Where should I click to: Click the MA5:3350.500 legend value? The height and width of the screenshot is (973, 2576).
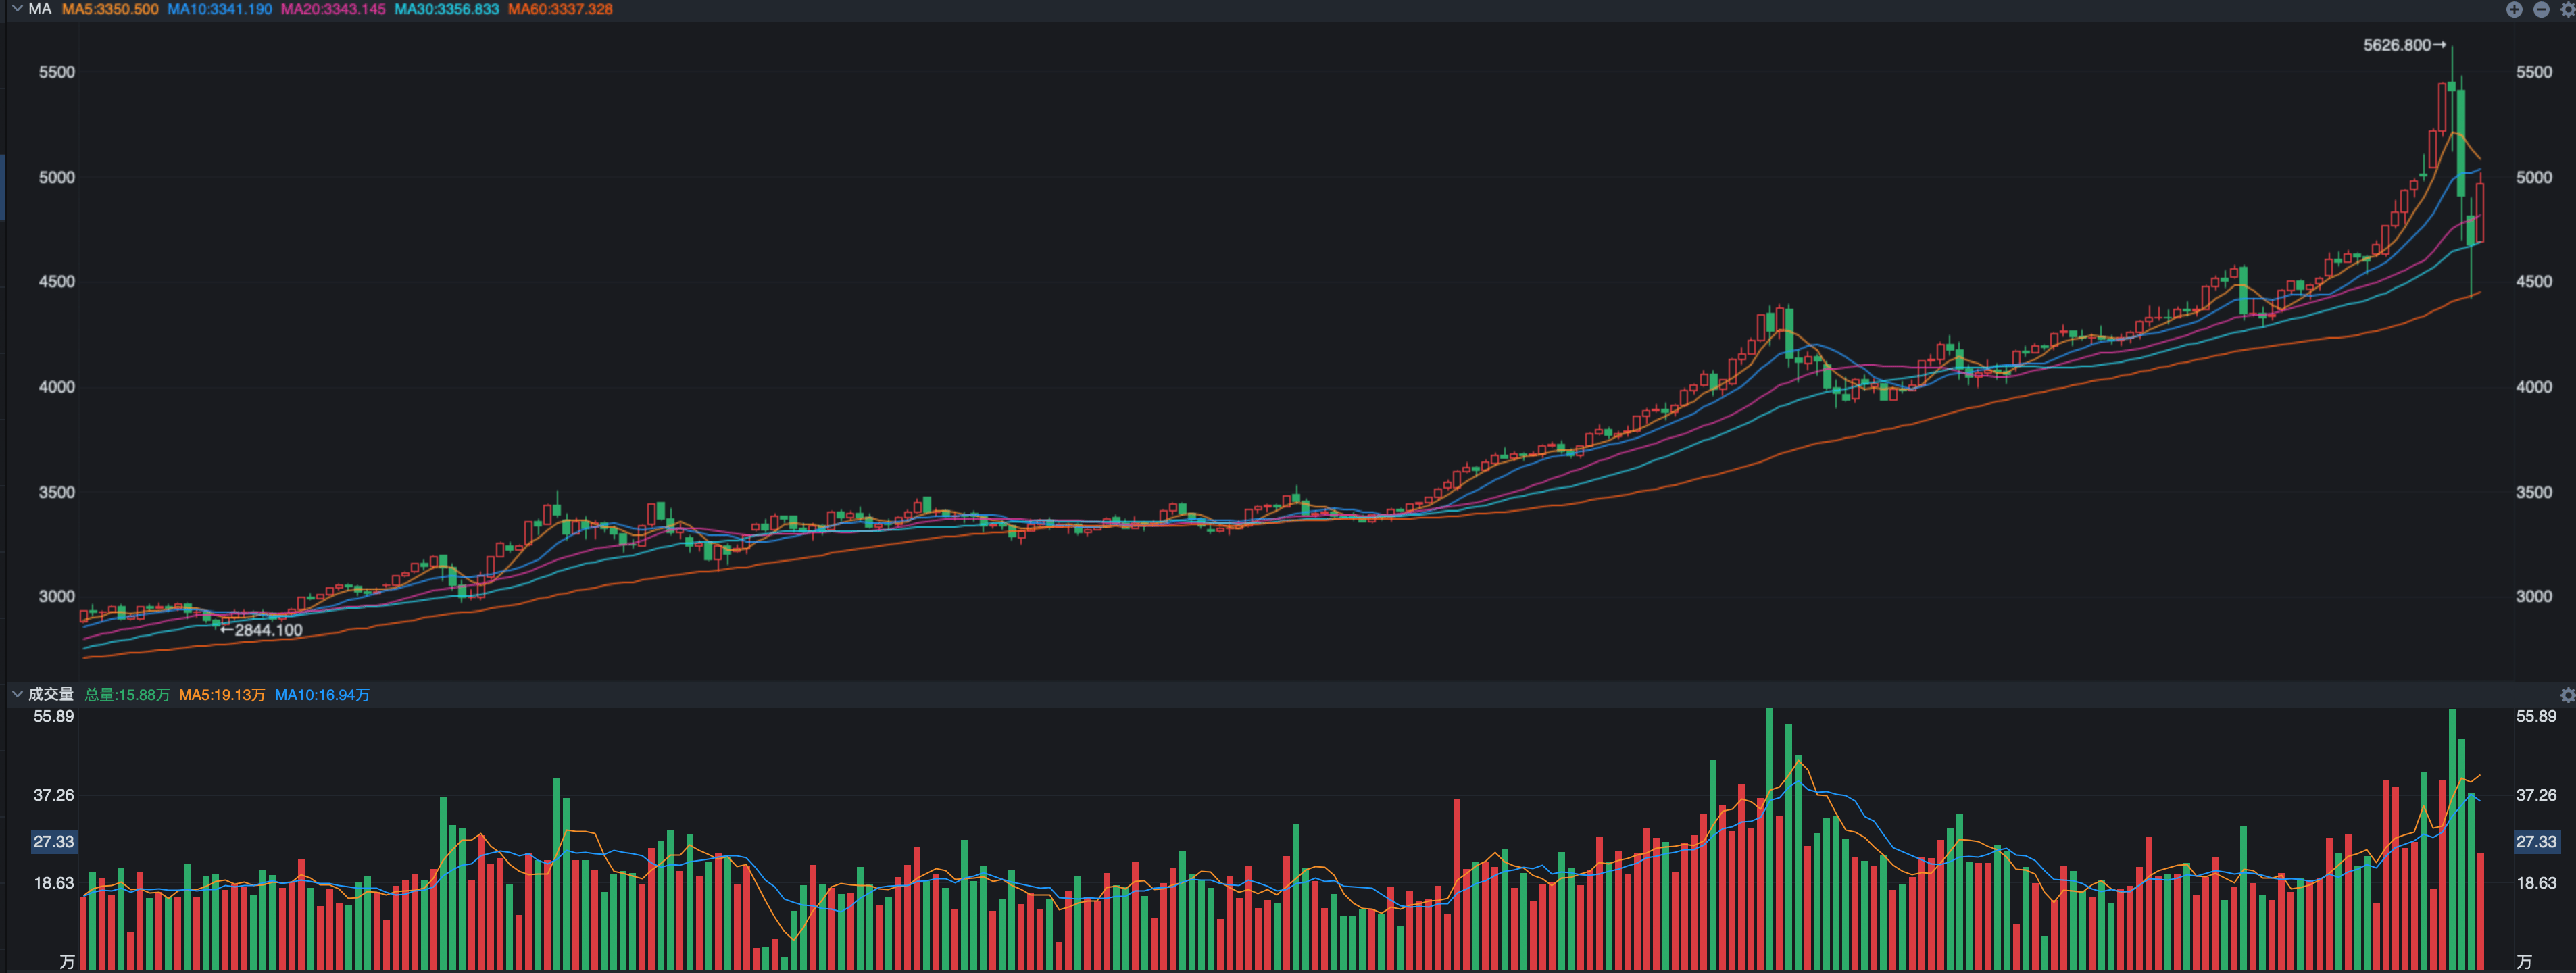pyautogui.click(x=110, y=9)
